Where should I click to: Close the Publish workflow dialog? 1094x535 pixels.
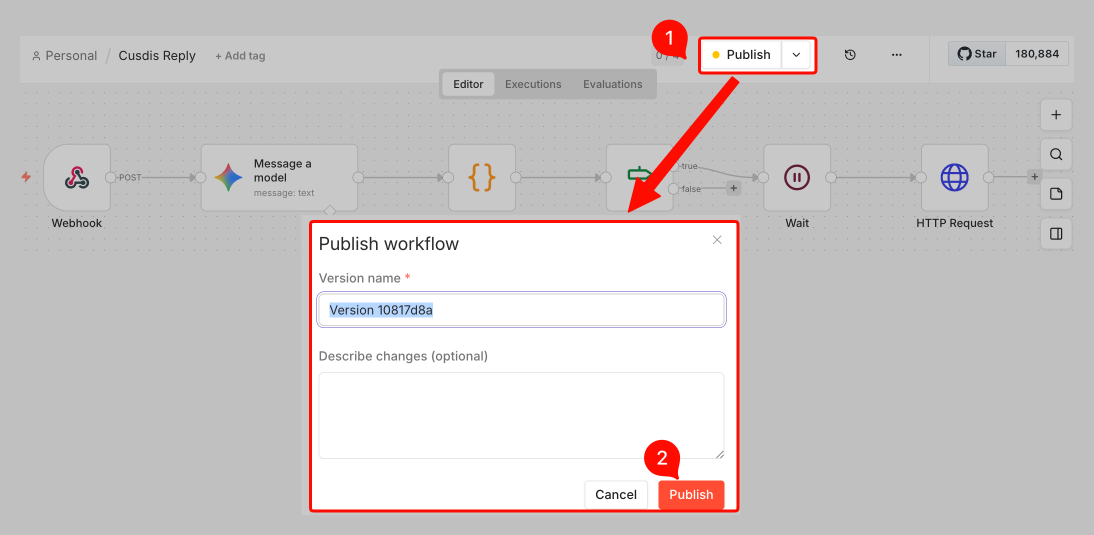coord(717,240)
